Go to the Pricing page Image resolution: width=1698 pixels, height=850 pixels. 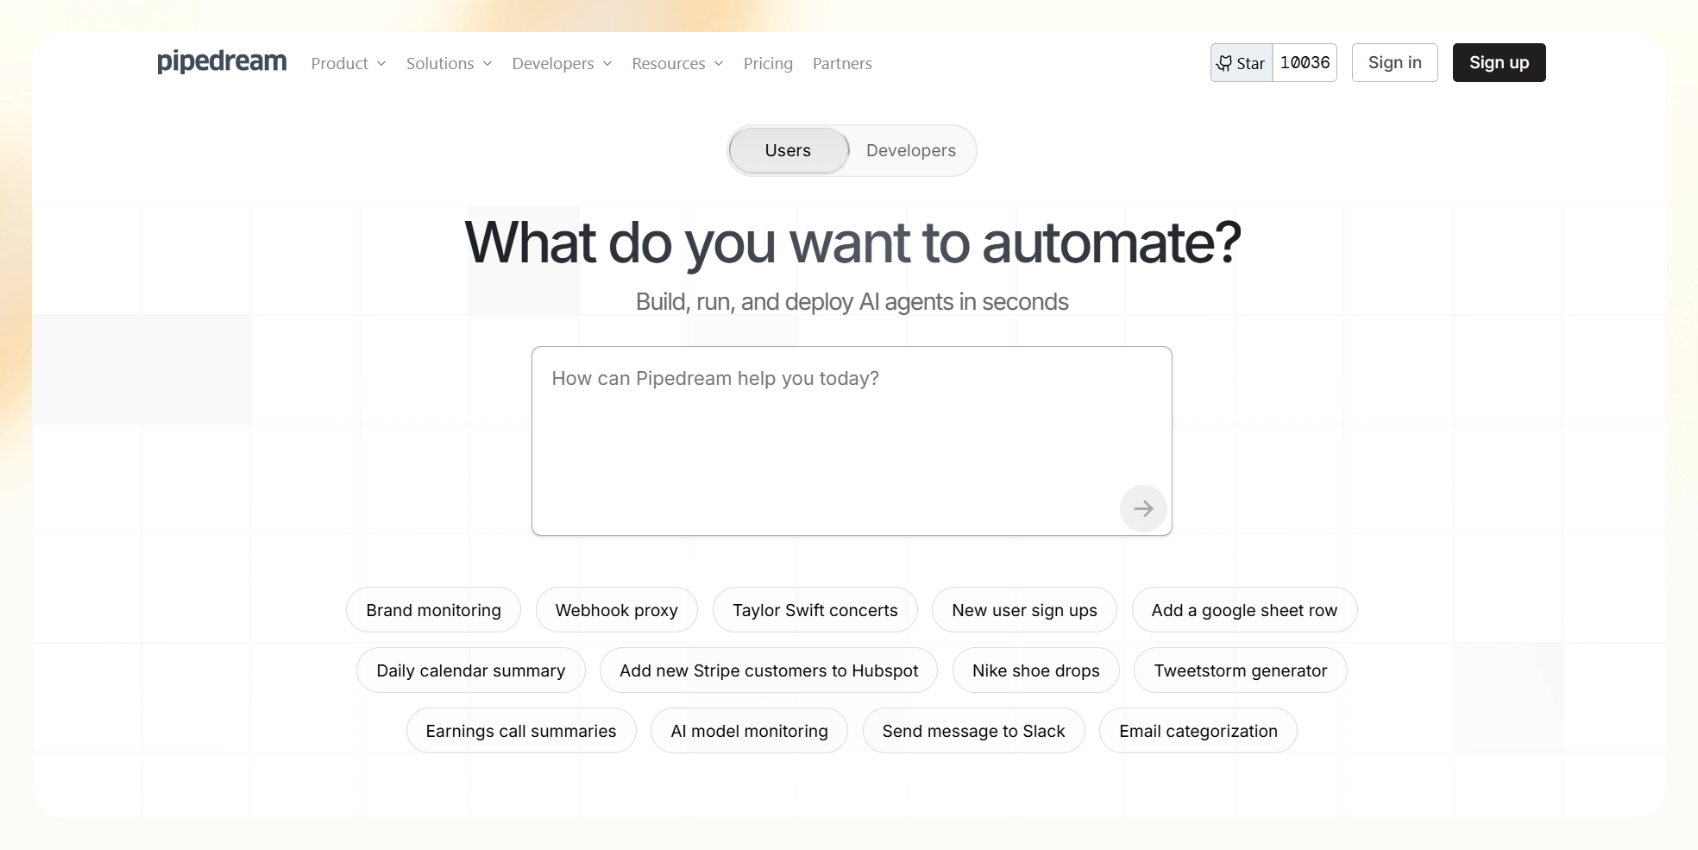click(768, 63)
